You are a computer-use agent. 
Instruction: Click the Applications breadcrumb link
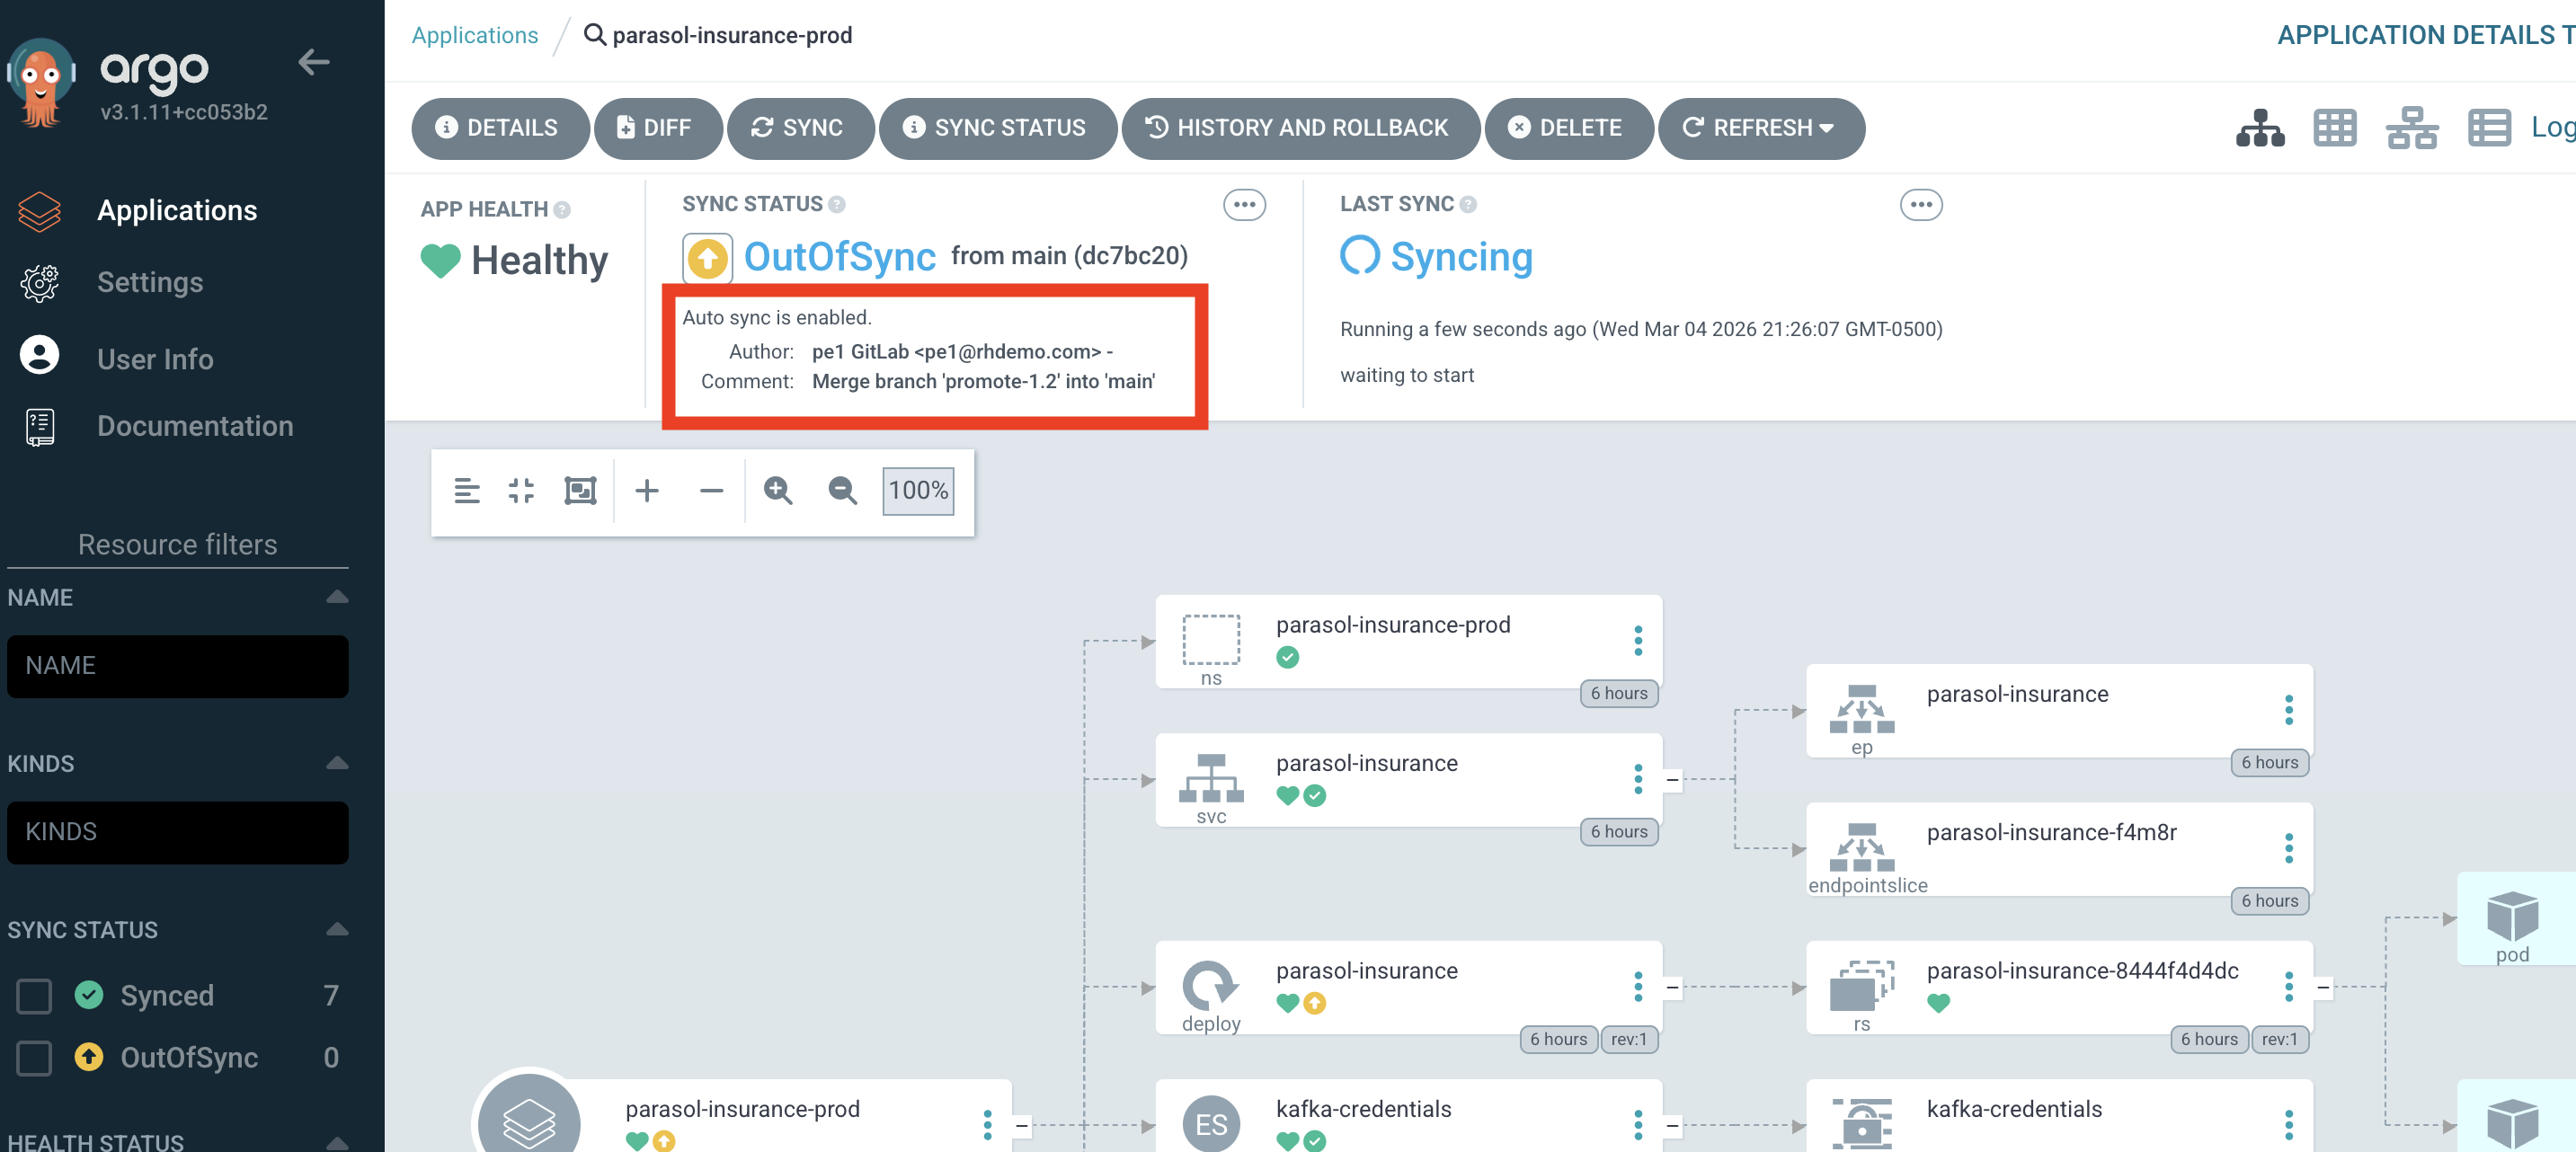tap(474, 35)
